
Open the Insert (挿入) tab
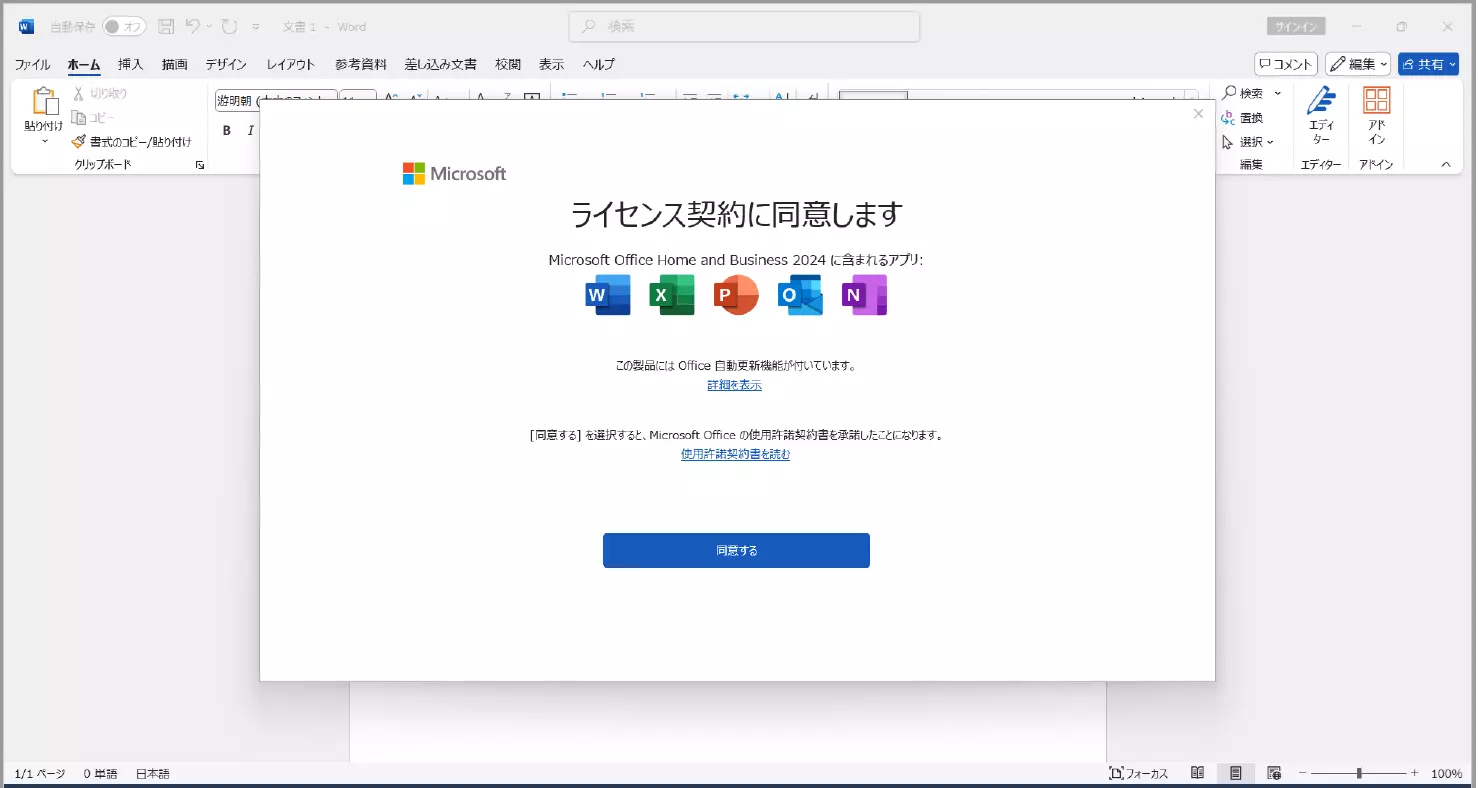click(x=131, y=64)
